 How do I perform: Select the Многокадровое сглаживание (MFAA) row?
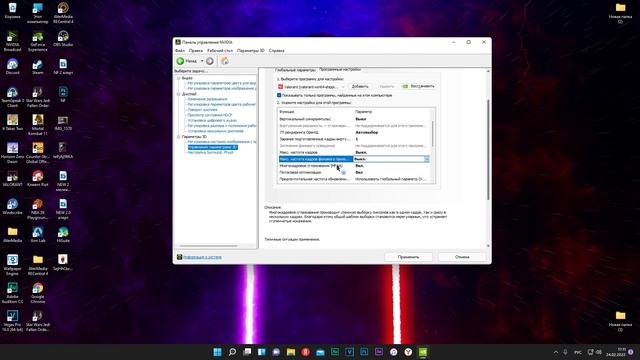354,166
